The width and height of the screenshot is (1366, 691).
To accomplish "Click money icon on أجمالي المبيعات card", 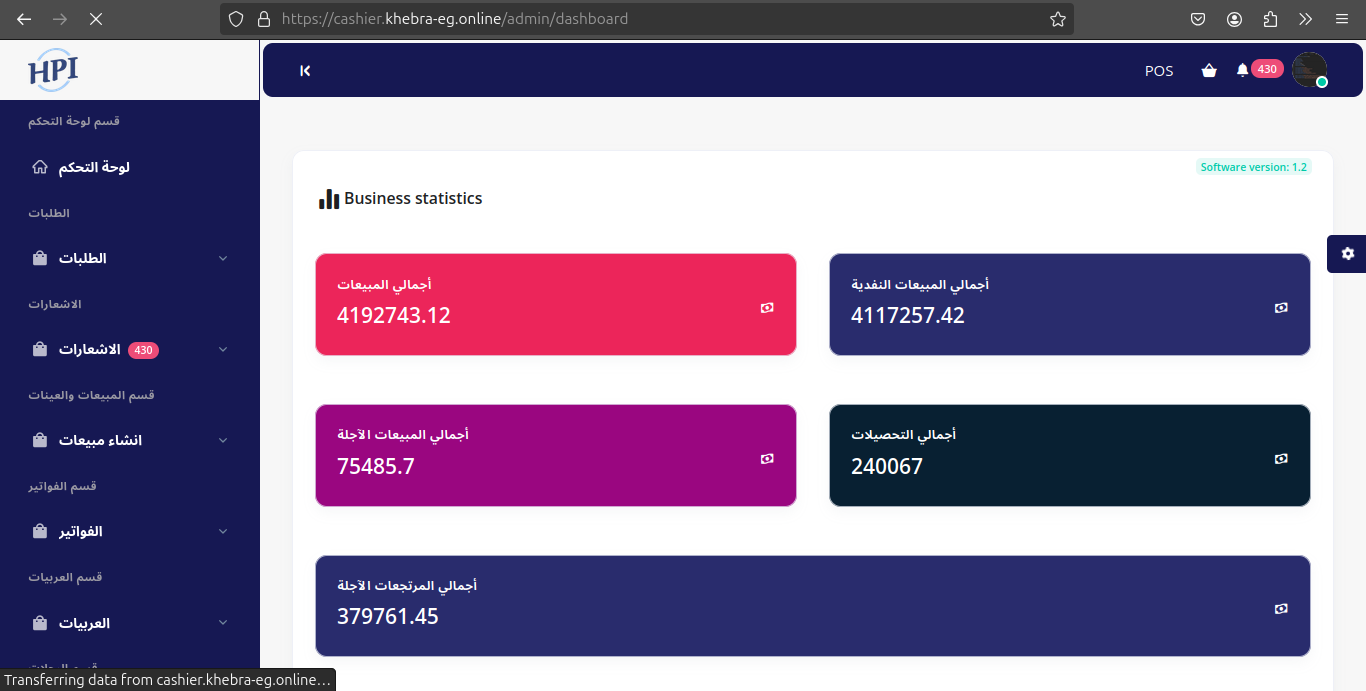I will click(767, 308).
